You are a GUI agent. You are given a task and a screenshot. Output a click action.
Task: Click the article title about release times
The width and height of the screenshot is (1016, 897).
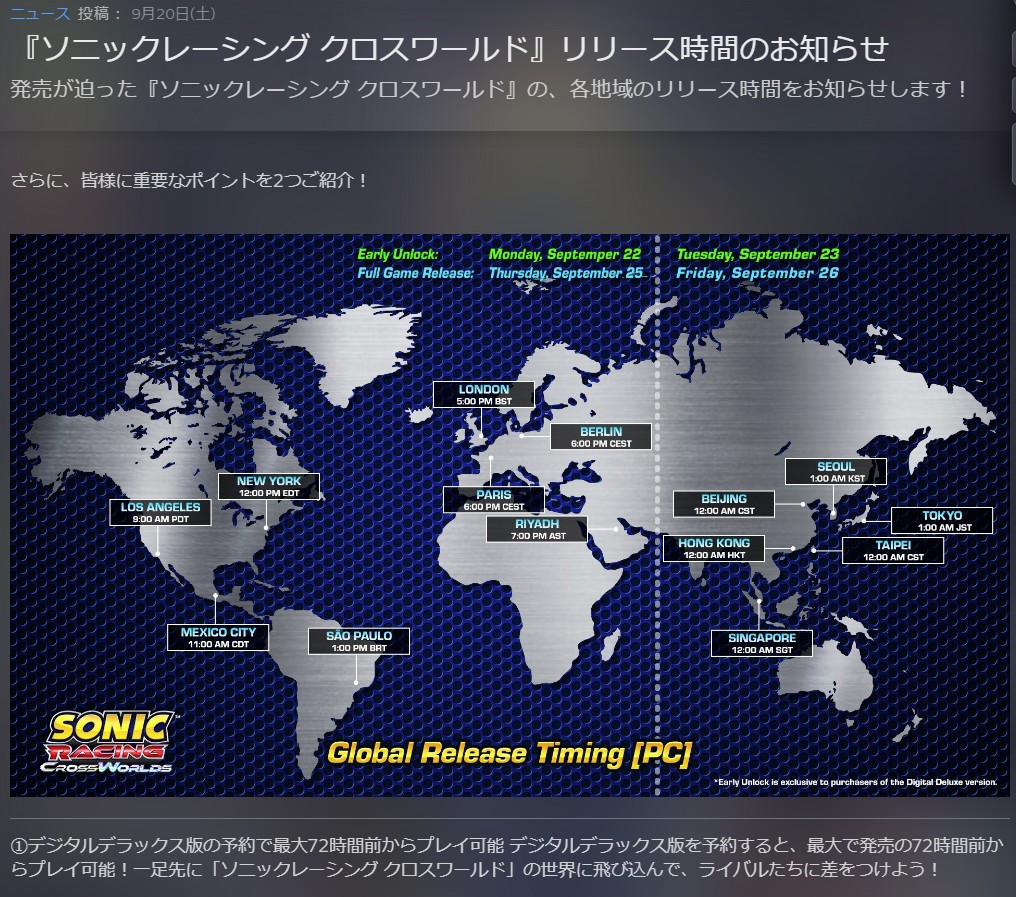pos(451,50)
